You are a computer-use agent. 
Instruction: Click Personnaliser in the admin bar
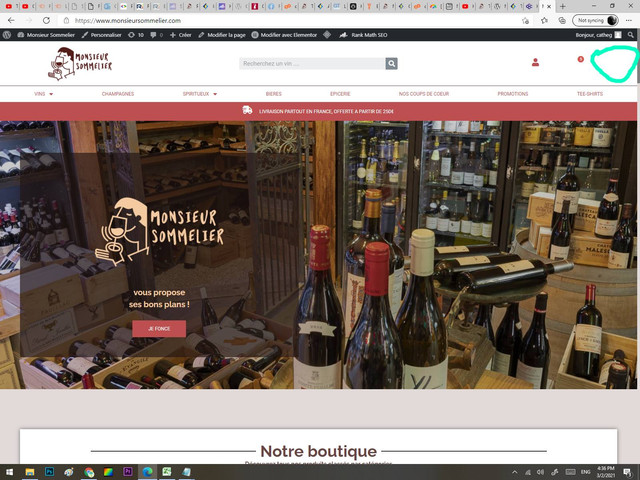[102, 35]
